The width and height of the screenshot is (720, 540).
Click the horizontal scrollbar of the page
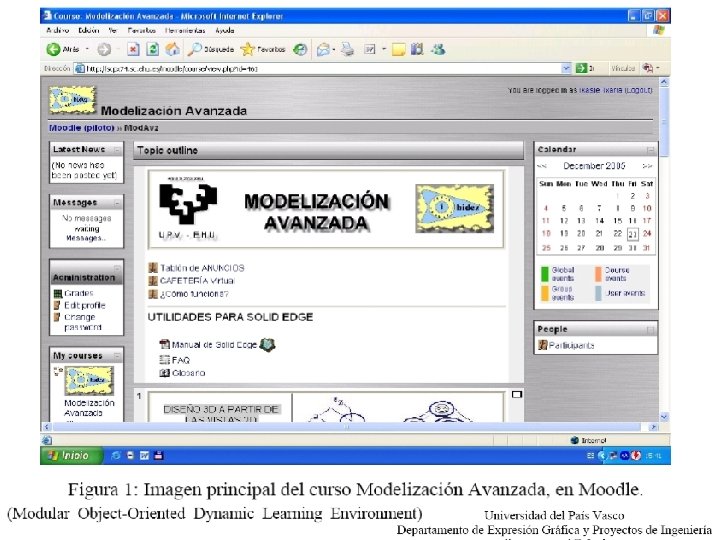347,427
